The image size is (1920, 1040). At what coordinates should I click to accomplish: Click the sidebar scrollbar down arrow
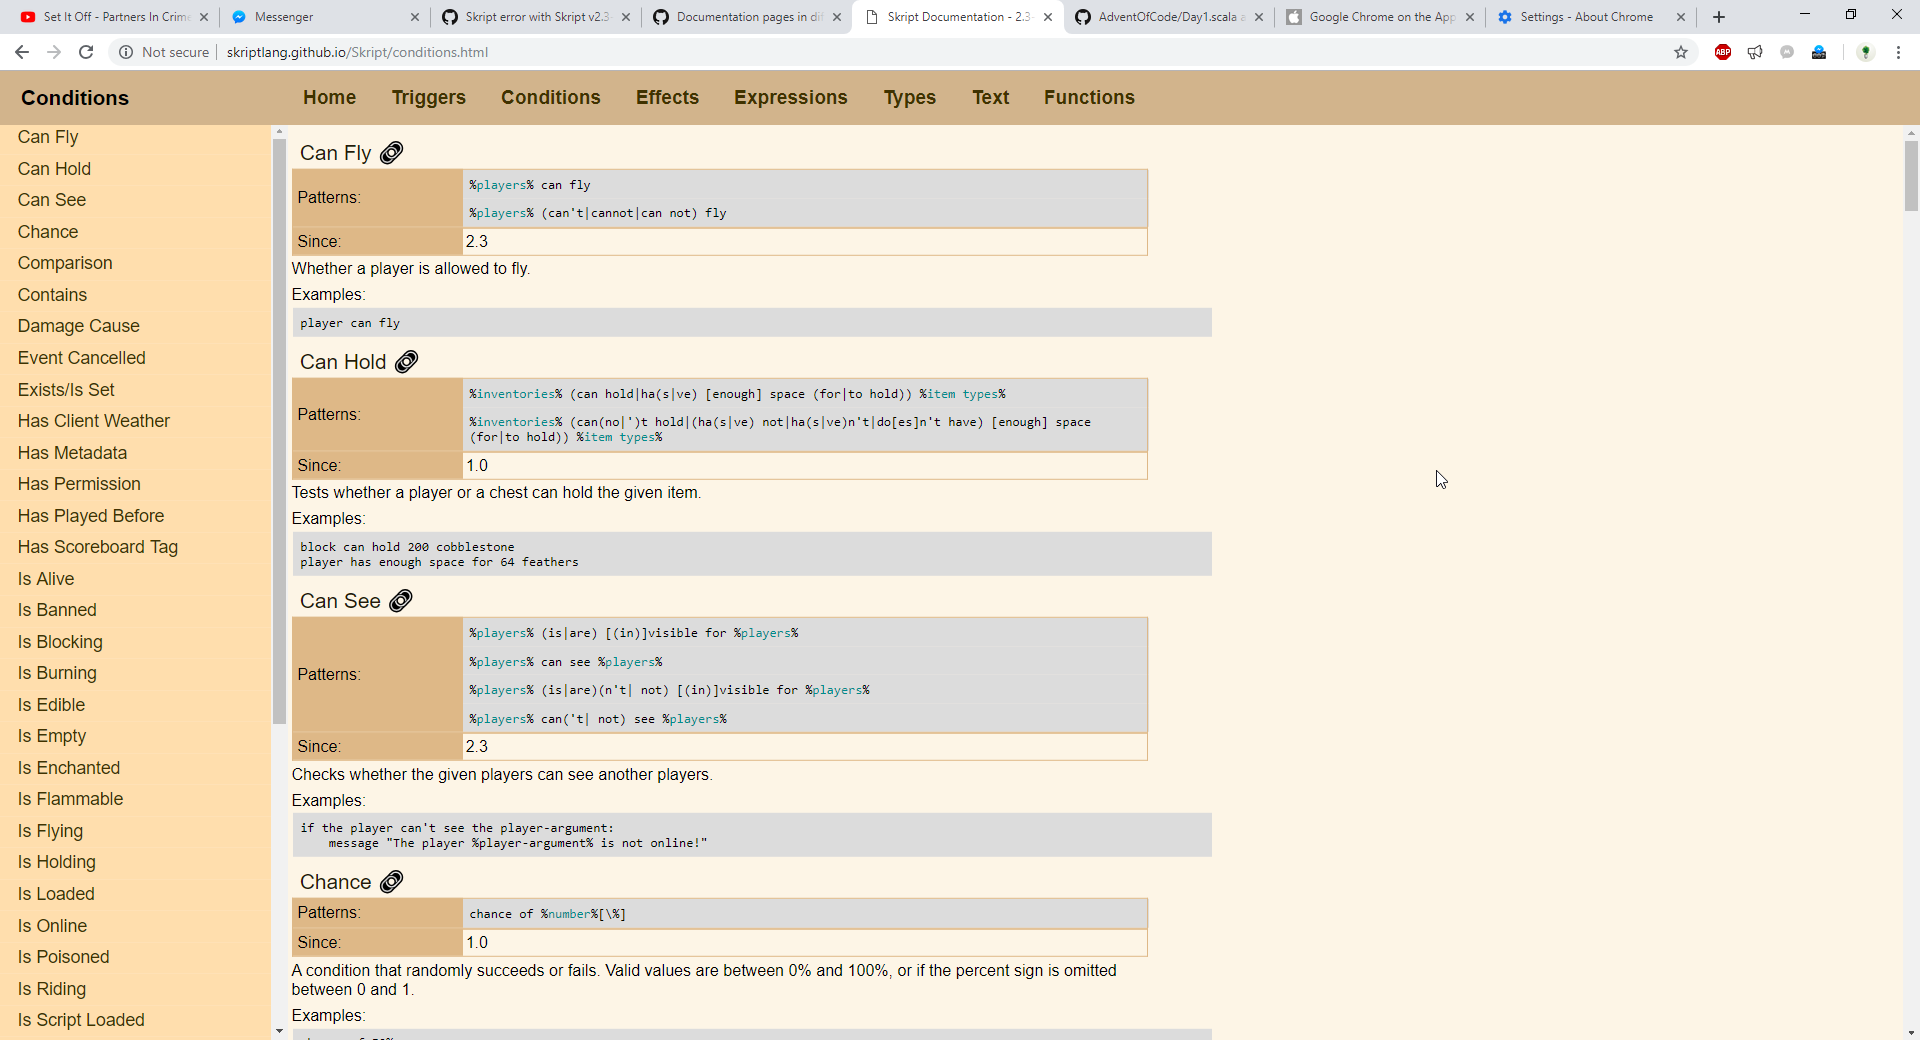(x=279, y=1031)
